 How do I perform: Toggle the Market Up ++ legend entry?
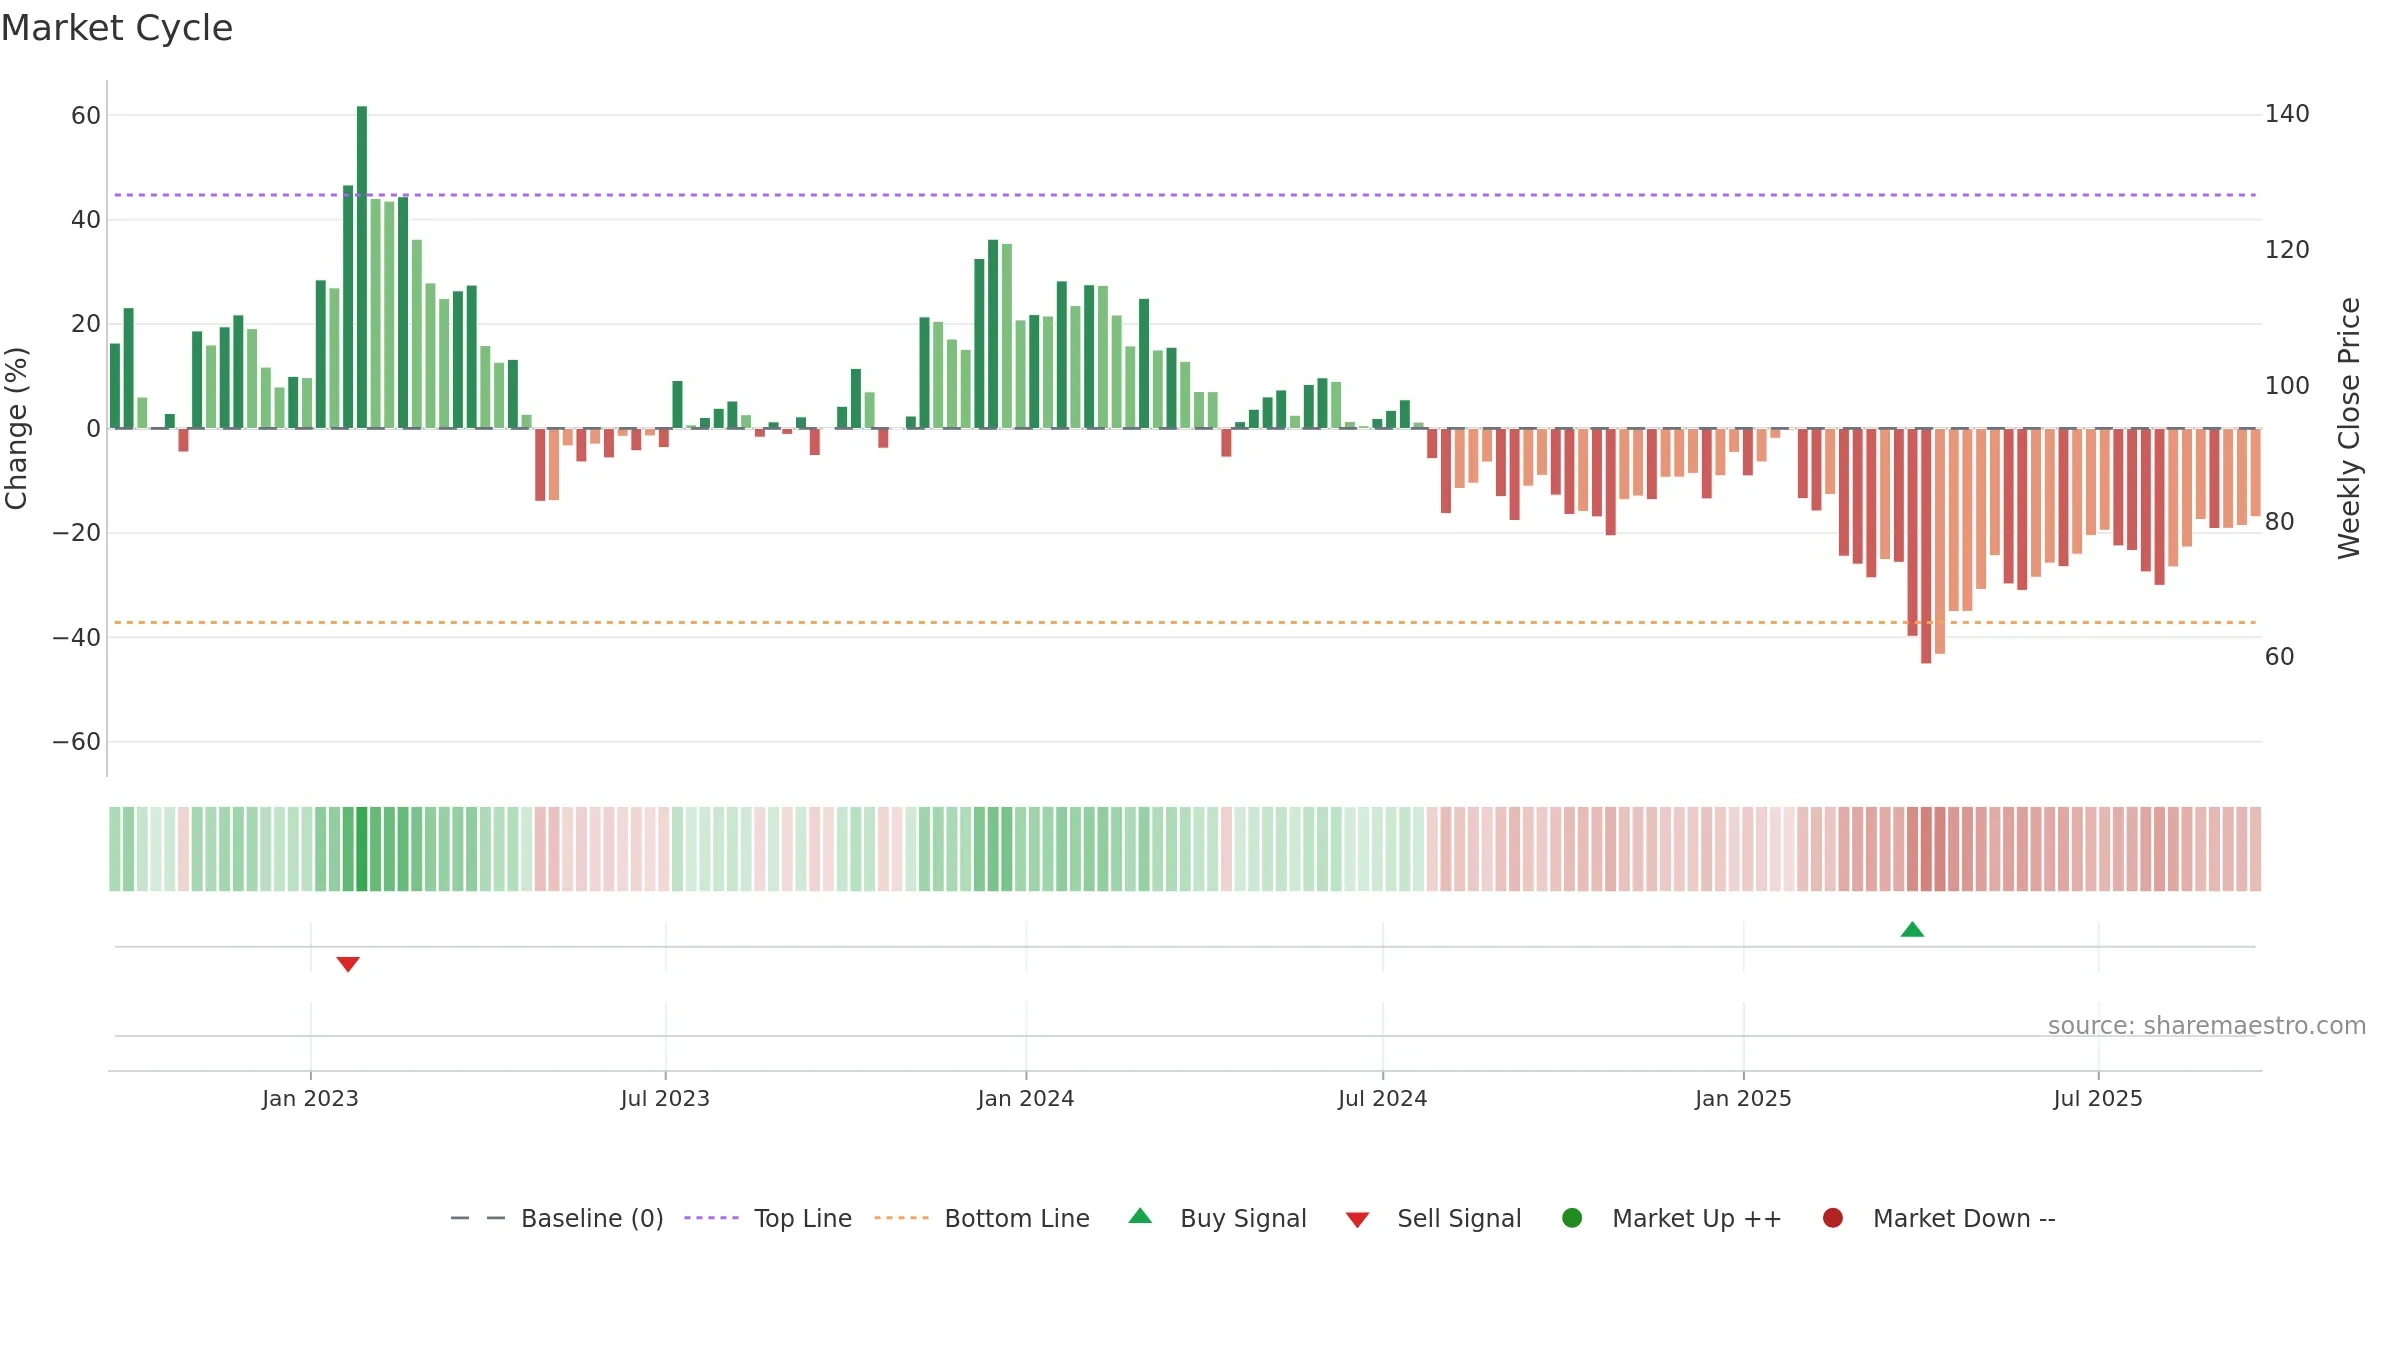1672,1218
